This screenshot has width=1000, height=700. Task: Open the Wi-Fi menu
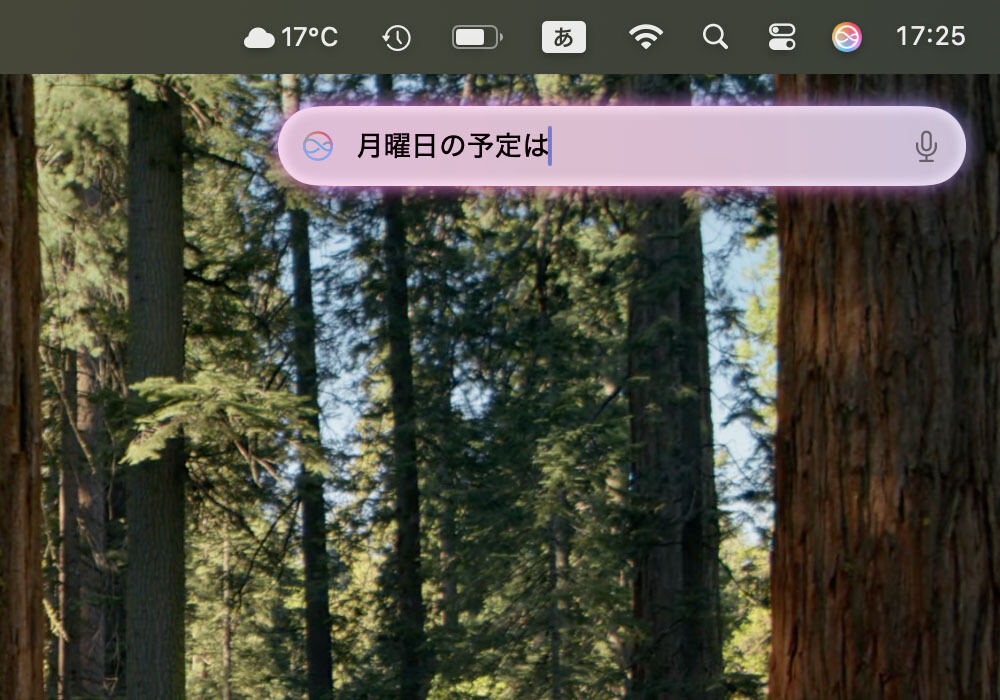[645, 37]
